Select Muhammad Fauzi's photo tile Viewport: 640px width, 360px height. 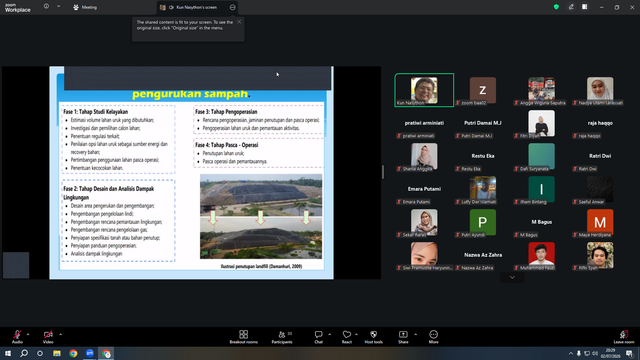tap(542, 256)
